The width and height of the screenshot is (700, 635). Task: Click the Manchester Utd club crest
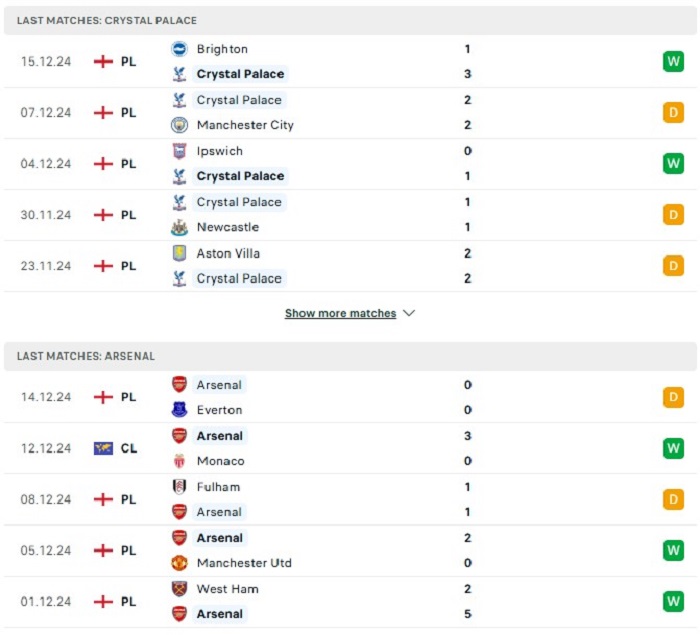(179, 563)
